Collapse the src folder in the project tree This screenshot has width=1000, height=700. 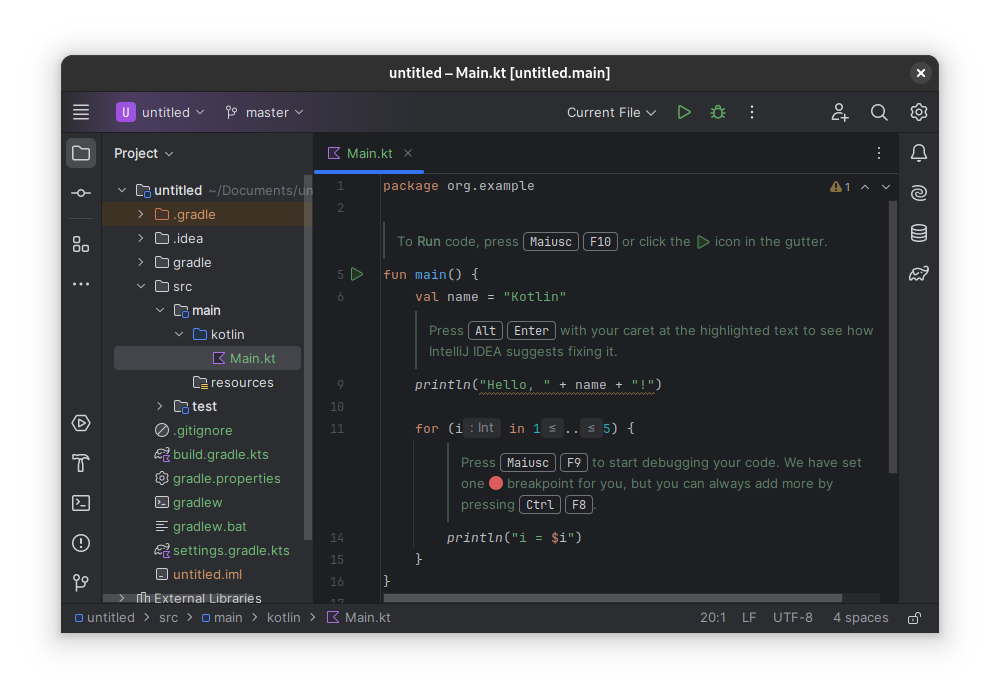click(141, 286)
